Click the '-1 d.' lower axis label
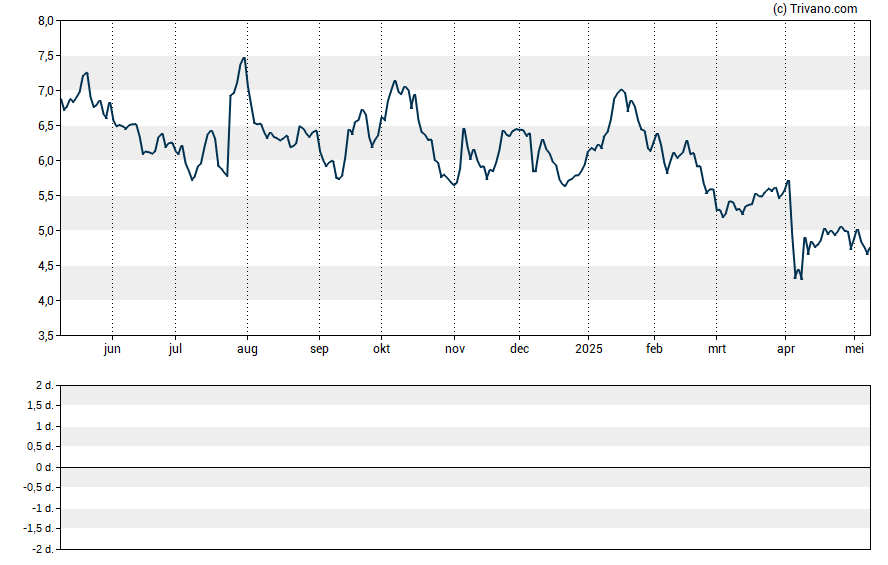 click(42, 508)
